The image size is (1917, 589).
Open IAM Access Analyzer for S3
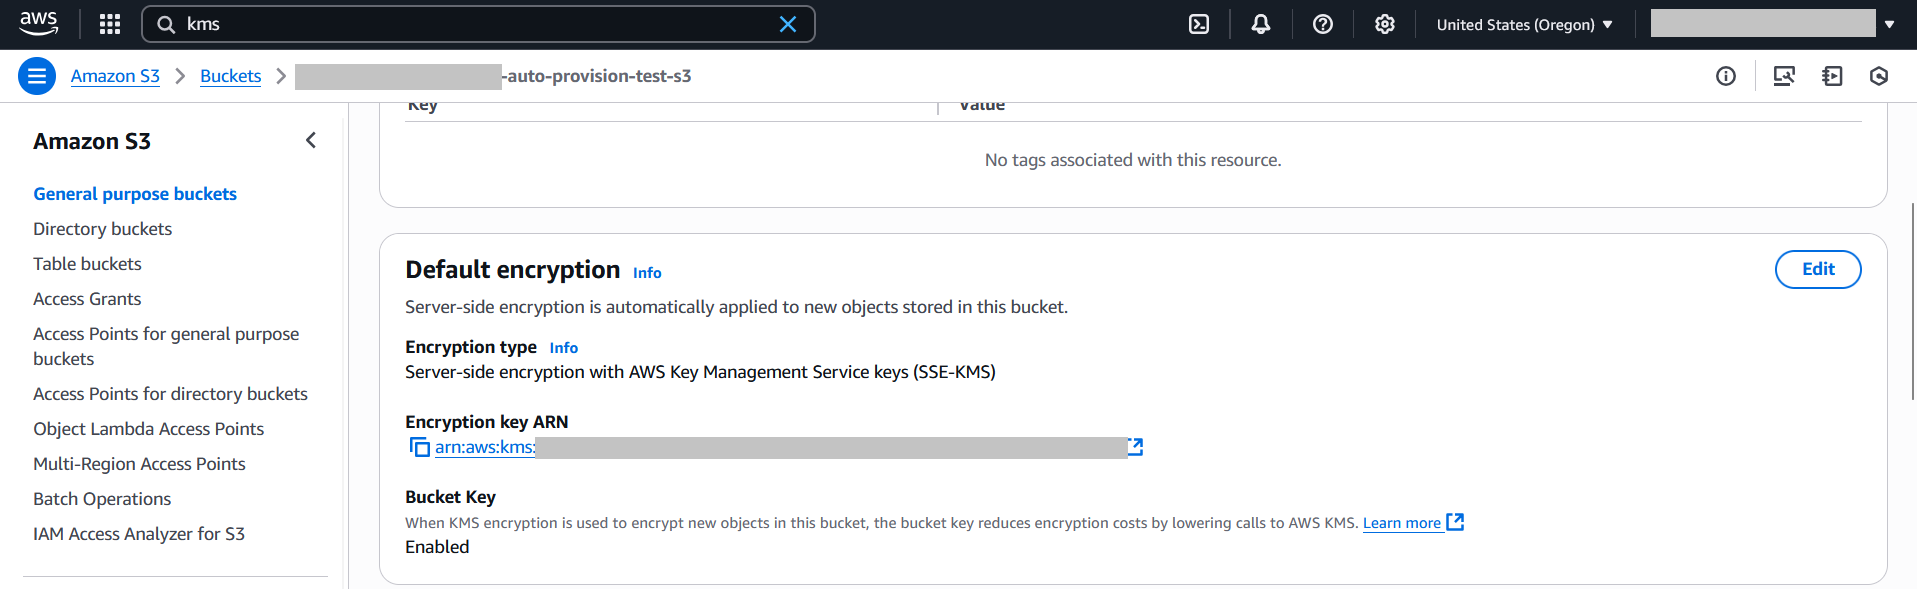coord(138,534)
